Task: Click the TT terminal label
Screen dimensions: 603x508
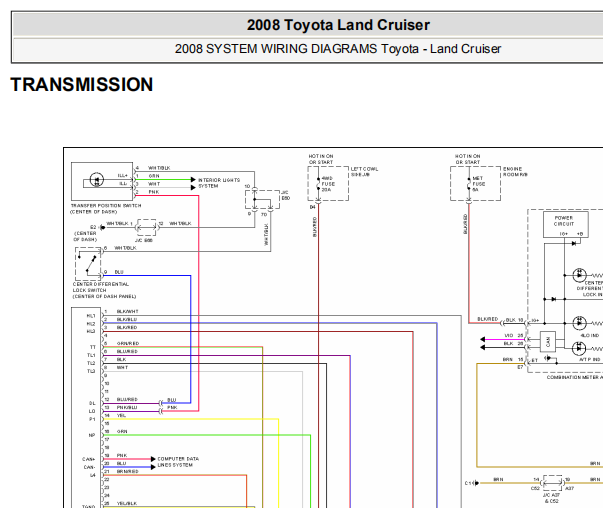Action: tap(92, 347)
